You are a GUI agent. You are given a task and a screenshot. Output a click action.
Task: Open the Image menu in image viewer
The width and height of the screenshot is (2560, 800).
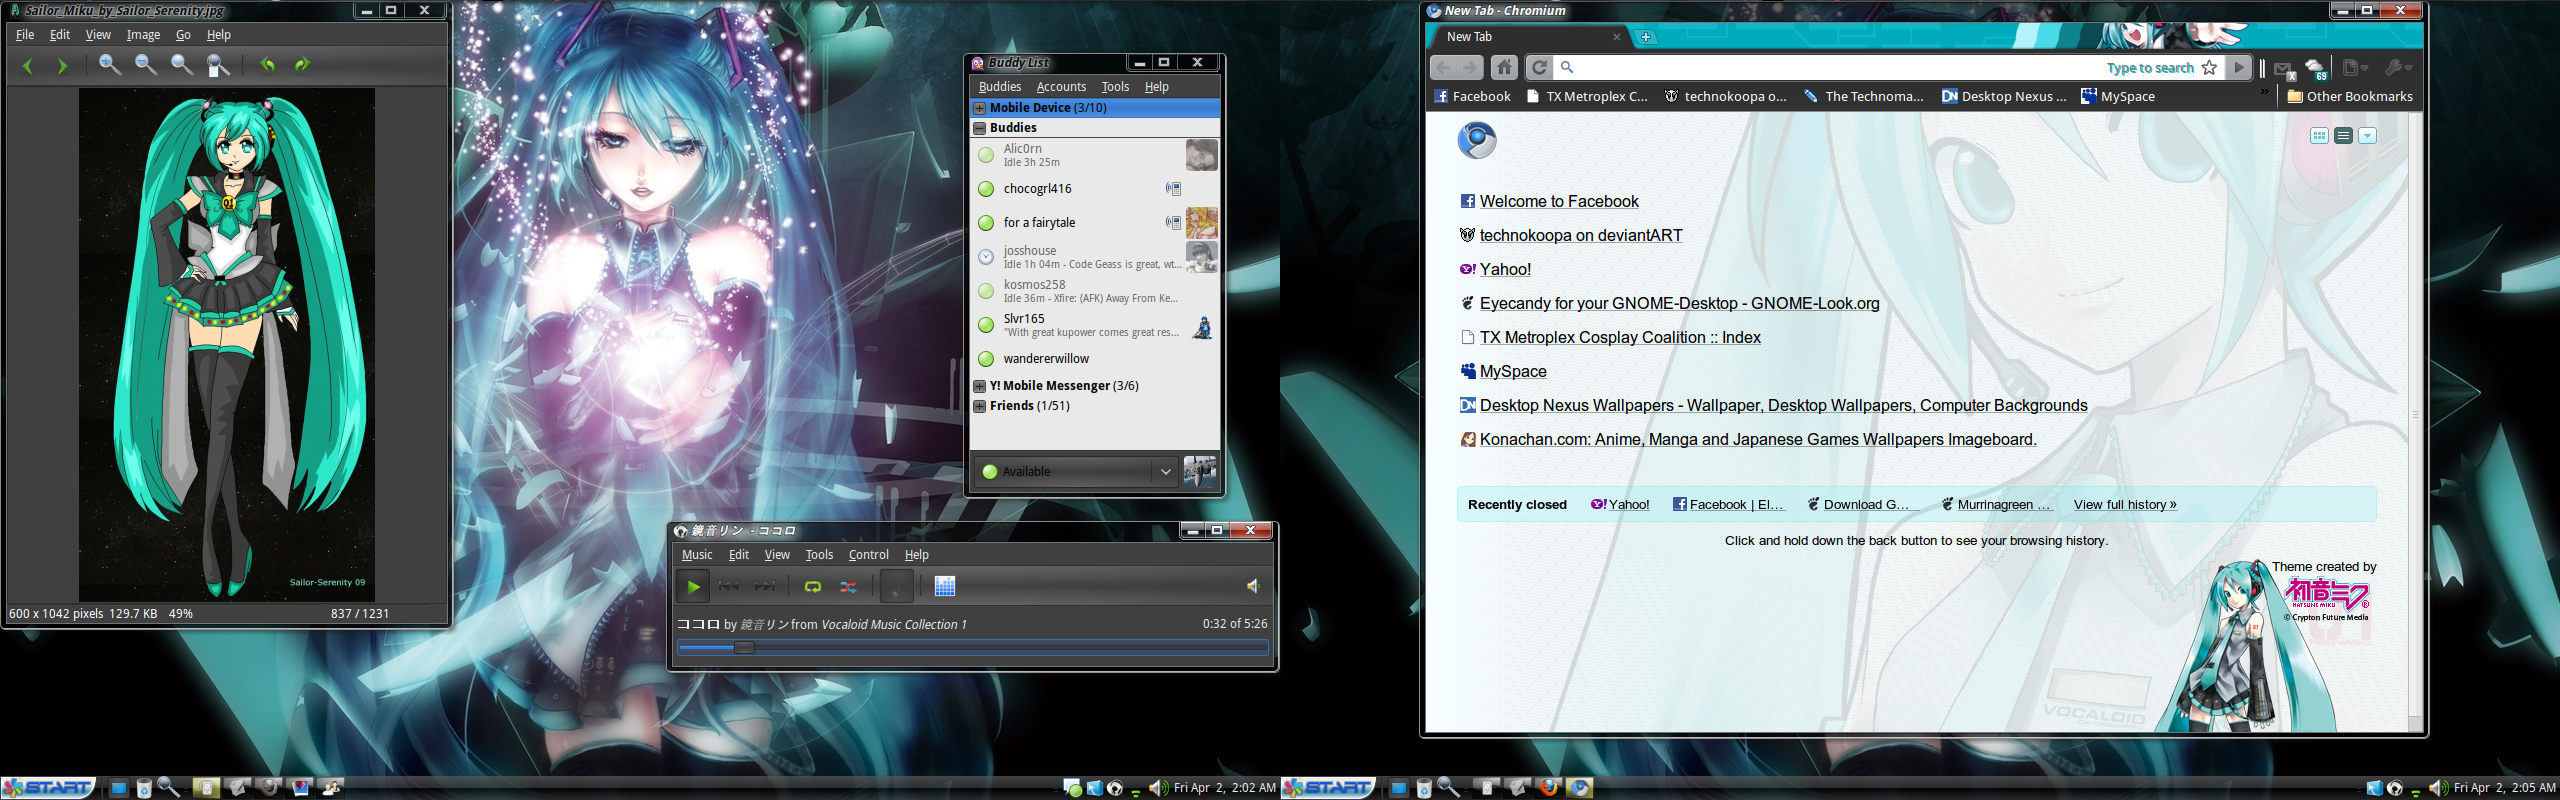(x=143, y=35)
